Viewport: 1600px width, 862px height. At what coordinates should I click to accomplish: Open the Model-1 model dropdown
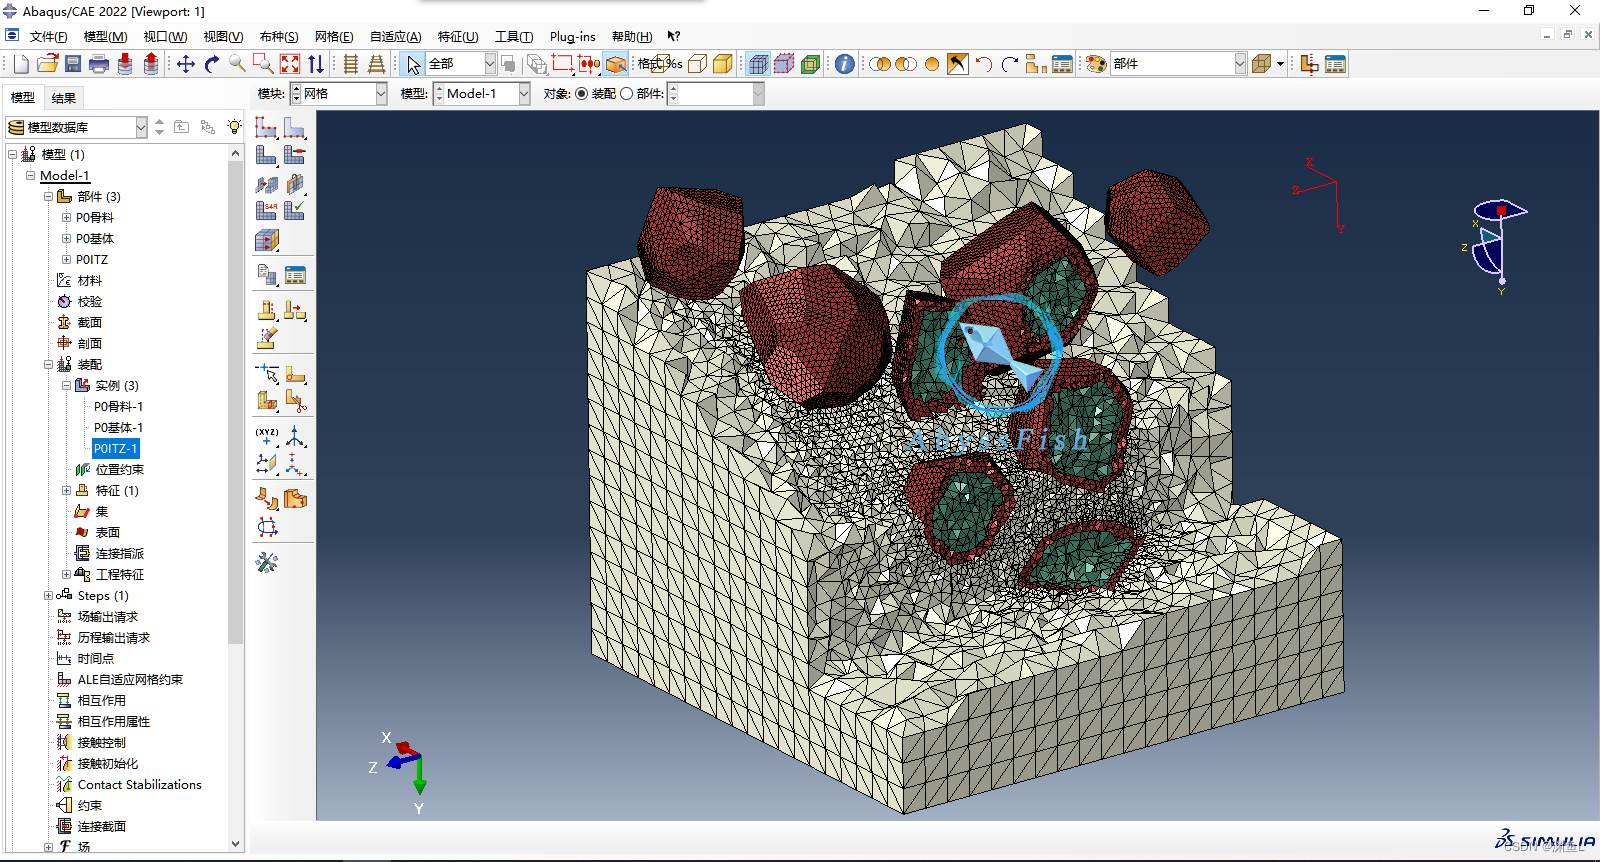pyautogui.click(x=482, y=94)
